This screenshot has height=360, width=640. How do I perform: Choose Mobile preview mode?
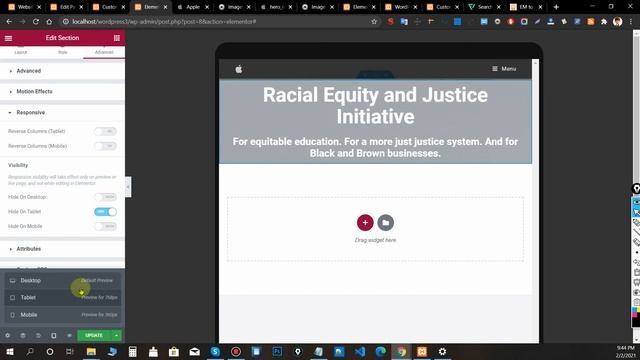[x=62, y=315]
